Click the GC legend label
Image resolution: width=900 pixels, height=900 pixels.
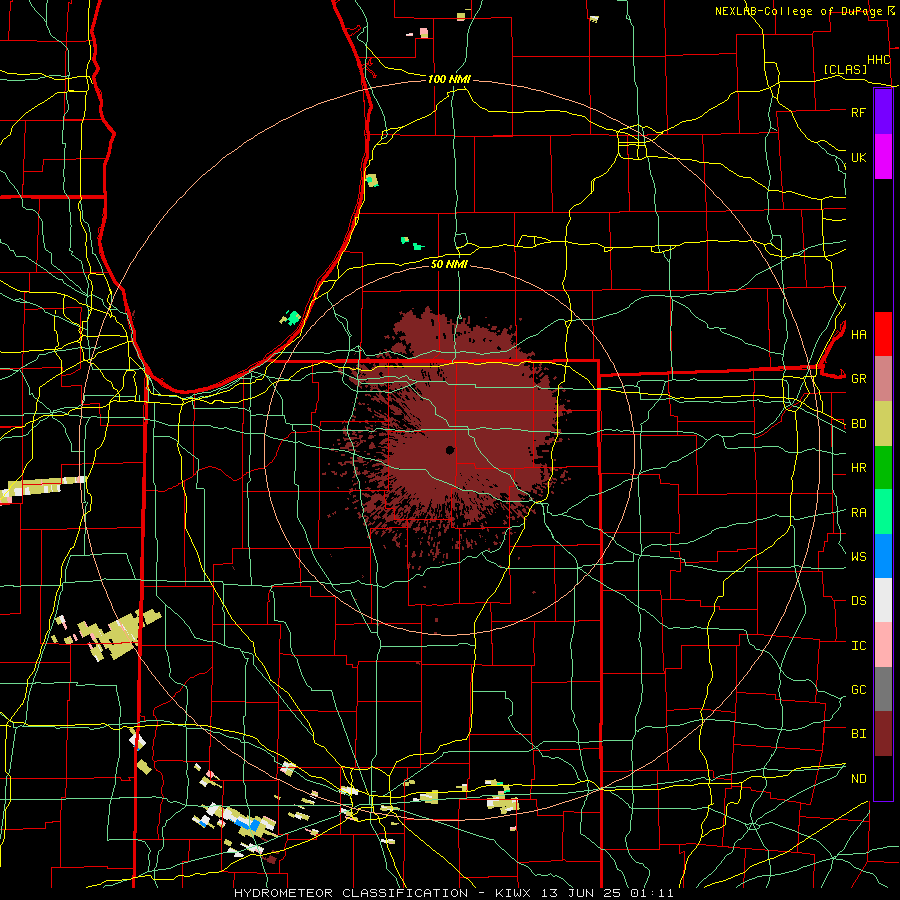[x=858, y=689]
